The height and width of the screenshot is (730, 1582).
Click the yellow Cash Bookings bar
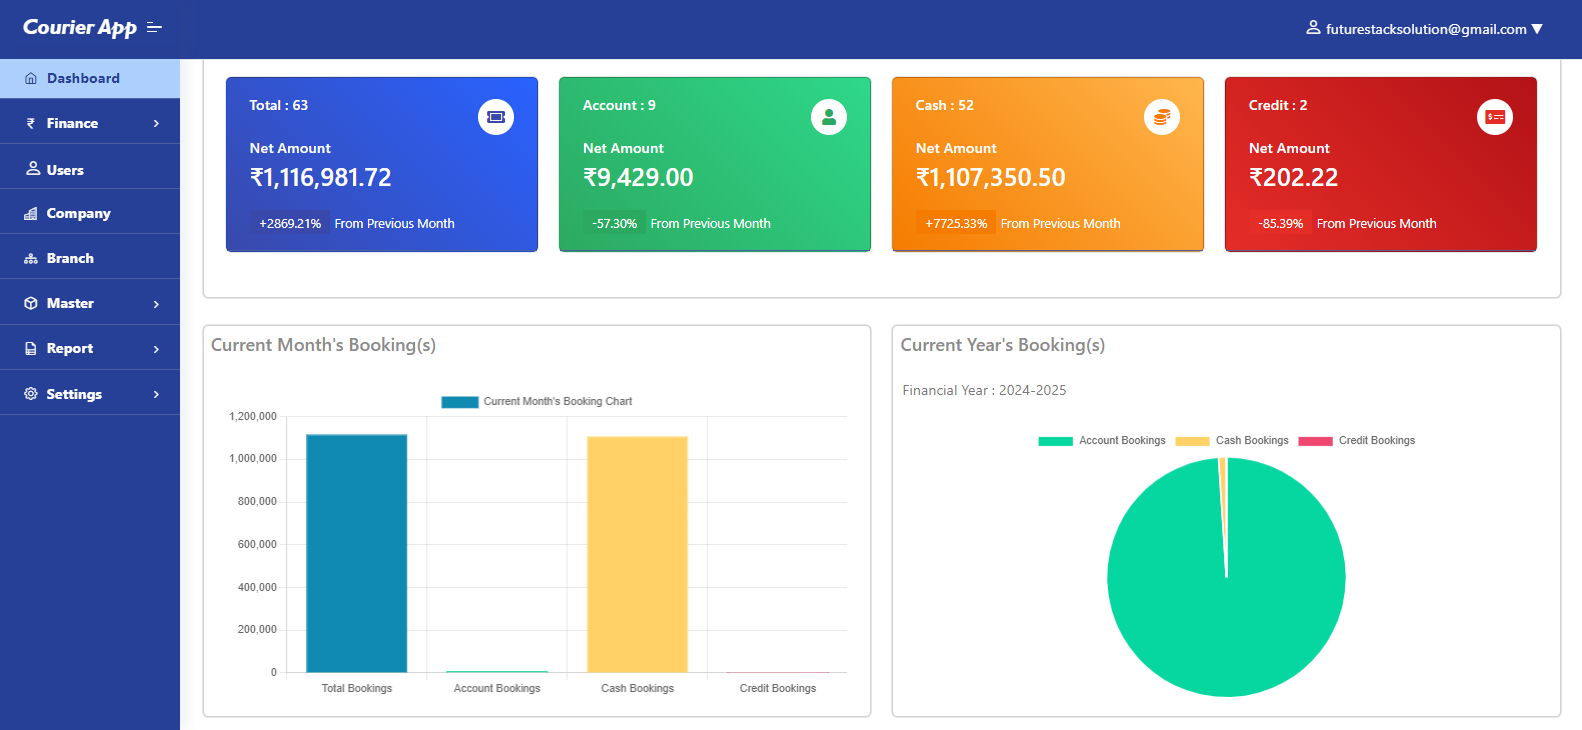coord(637,554)
